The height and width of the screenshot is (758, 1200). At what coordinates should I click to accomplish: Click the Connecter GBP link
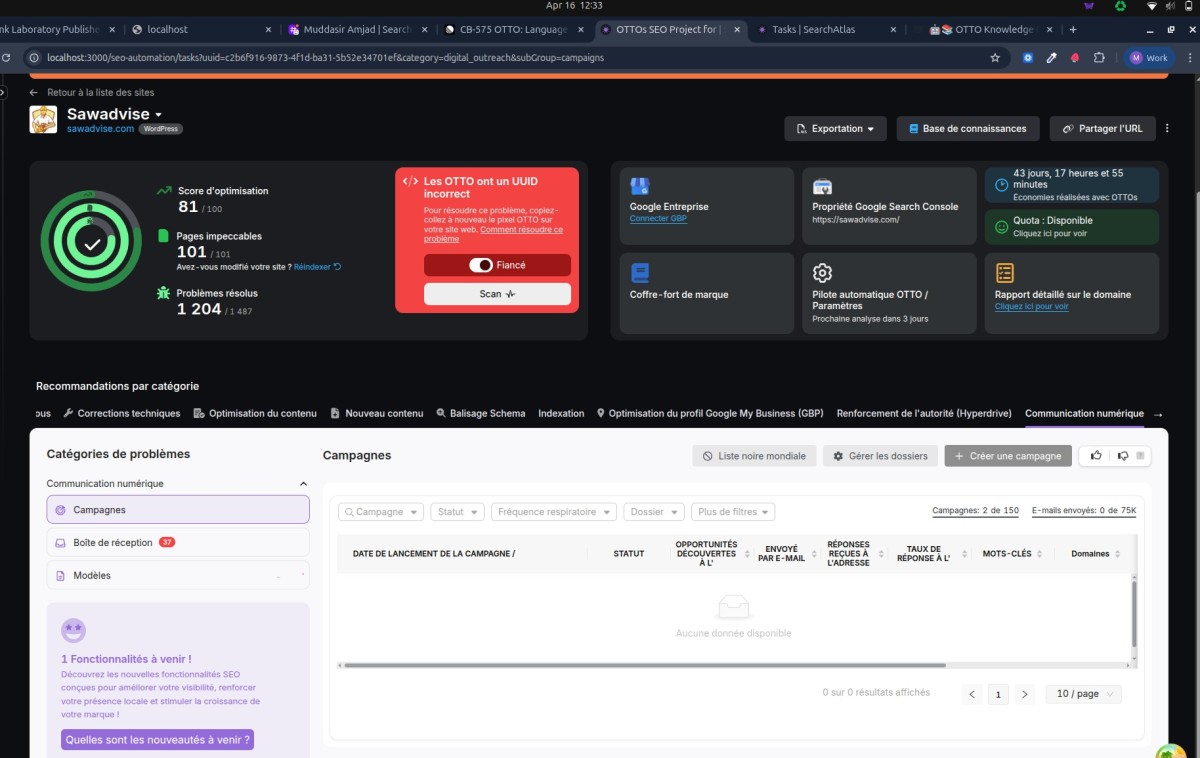658,218
